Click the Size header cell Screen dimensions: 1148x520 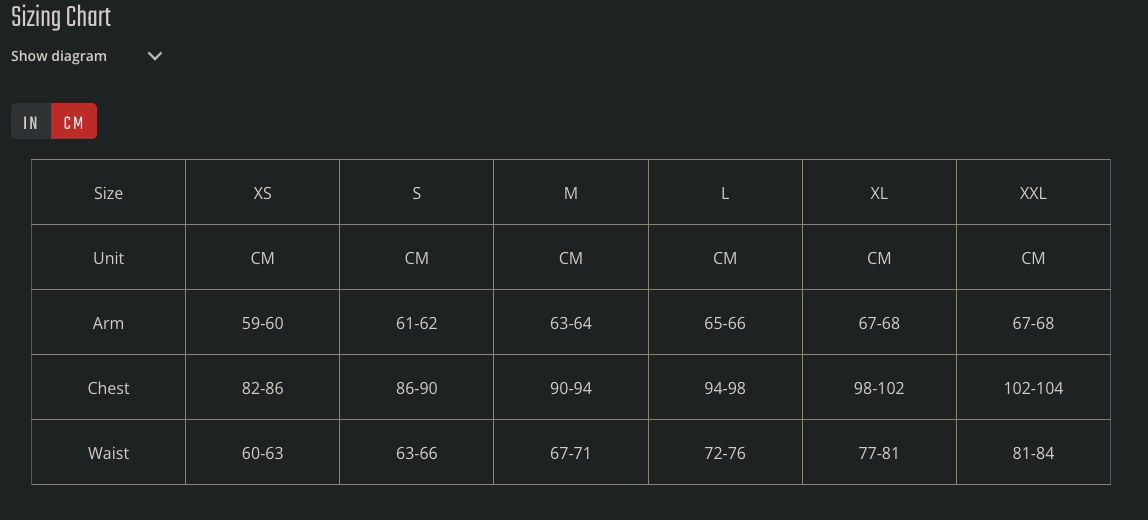[108, 193]
